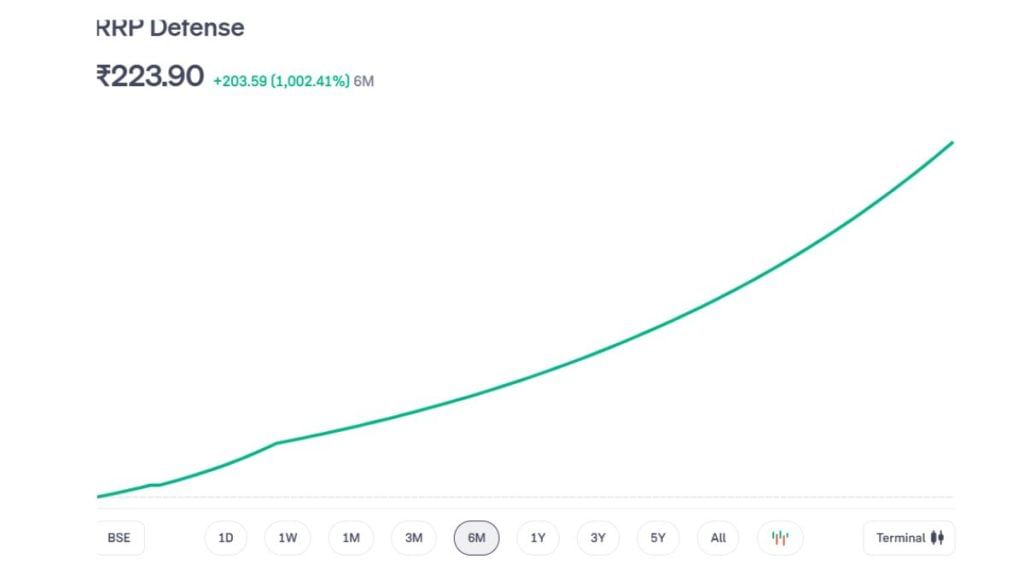Choose the highlighted 6M range
This screenshot has width=1024, height=576.
click(x=476, y=537)
